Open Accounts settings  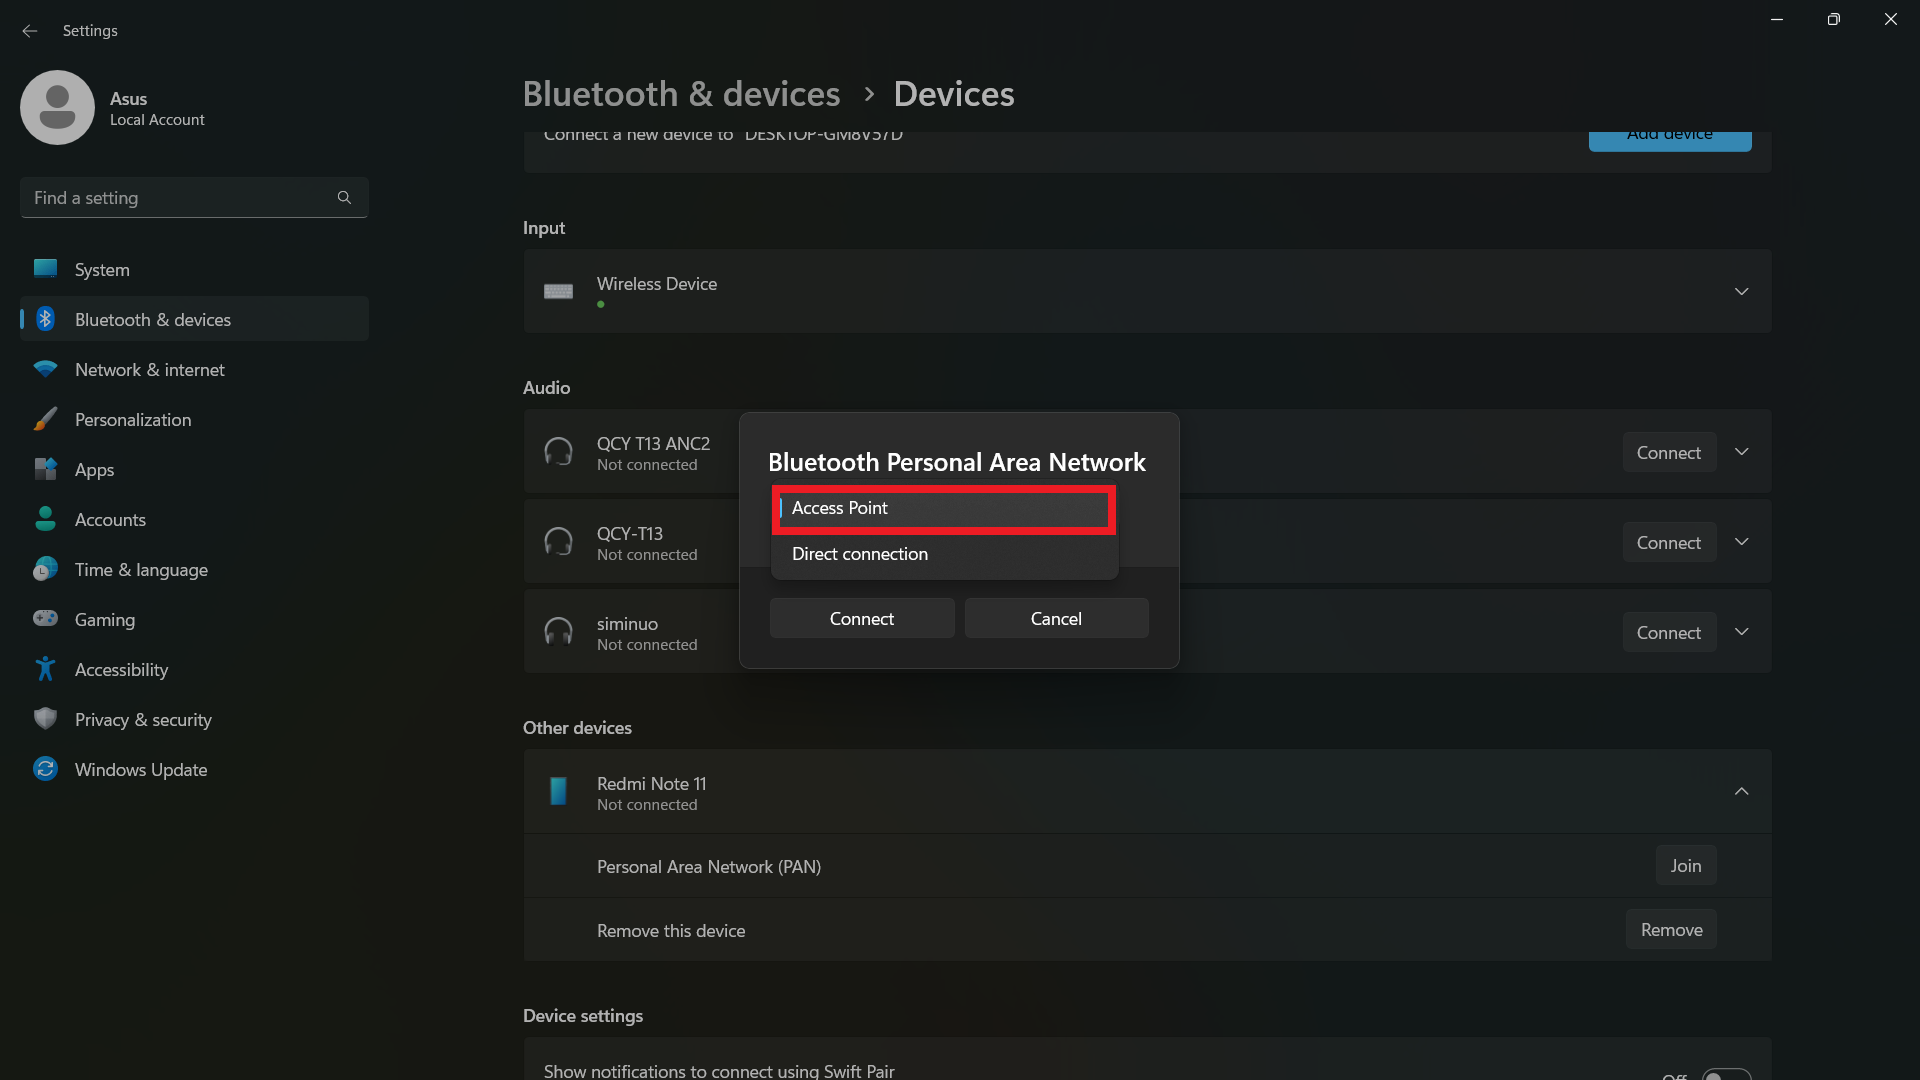coord(194,519)
